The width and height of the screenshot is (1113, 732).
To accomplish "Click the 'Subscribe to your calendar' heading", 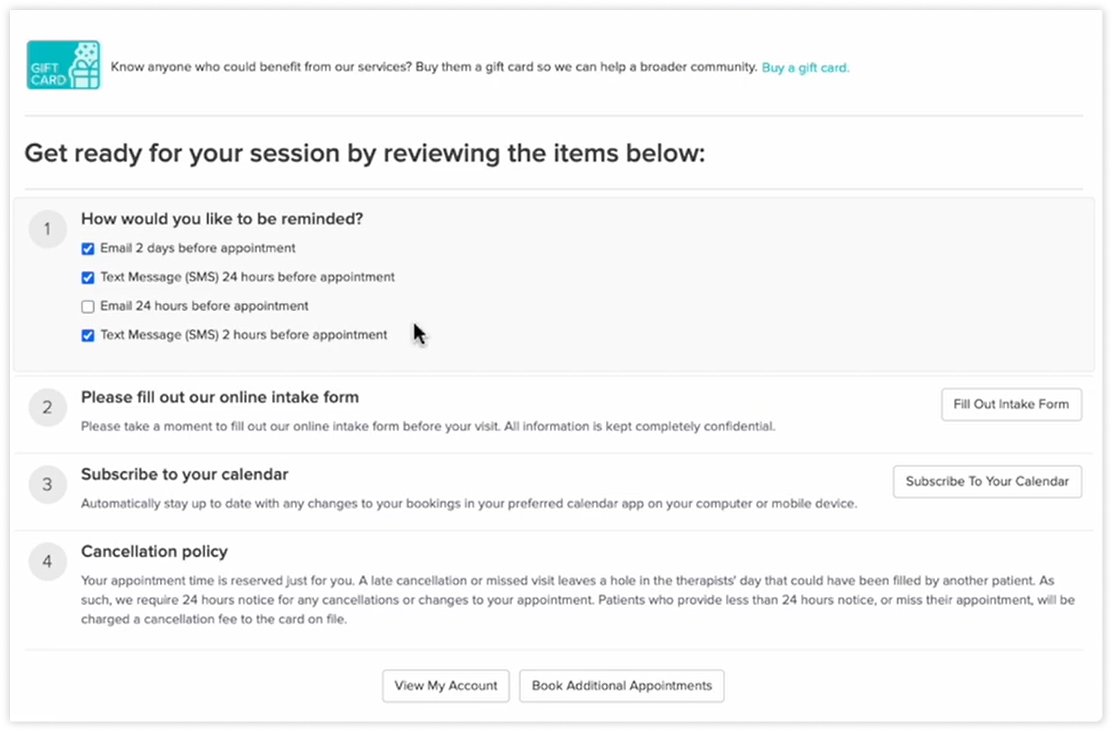I will click(184, 474).
